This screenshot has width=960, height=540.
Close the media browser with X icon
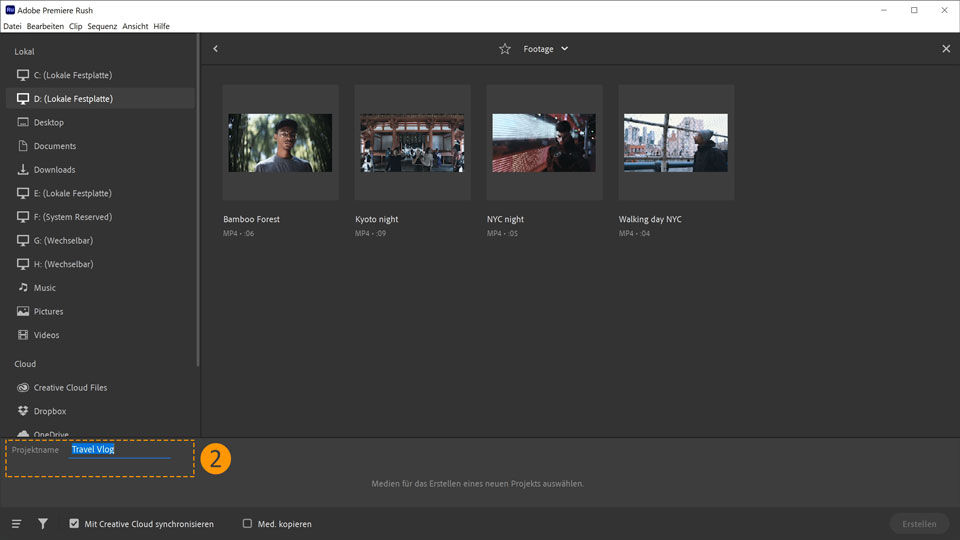[x=946, y=48]
